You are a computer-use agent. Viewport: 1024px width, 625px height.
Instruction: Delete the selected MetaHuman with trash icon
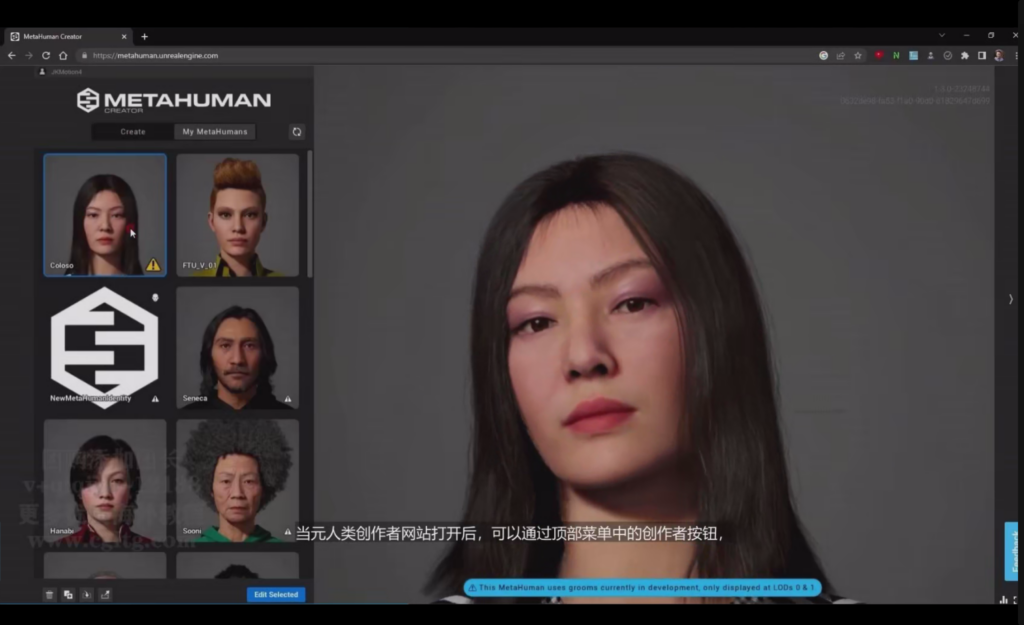[x=49, y=594]
